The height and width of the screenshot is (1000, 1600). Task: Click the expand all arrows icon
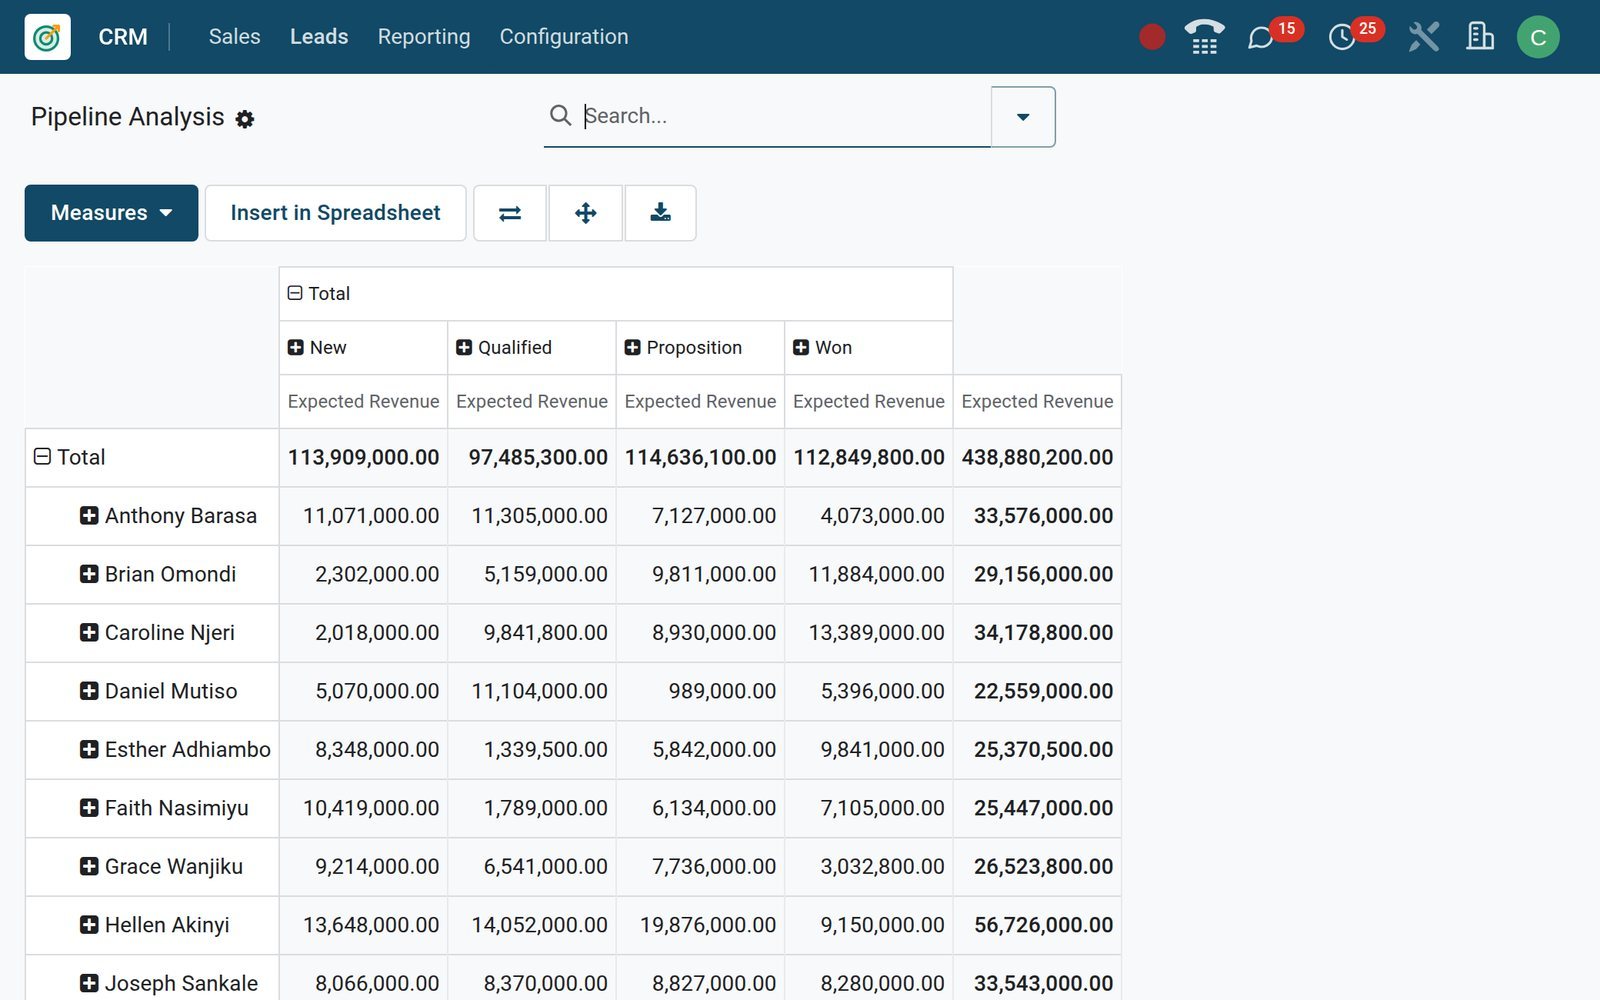click(586, 213)
